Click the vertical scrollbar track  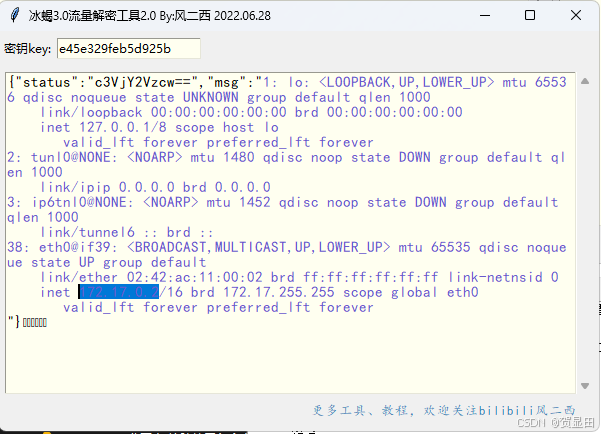(585, 233)
